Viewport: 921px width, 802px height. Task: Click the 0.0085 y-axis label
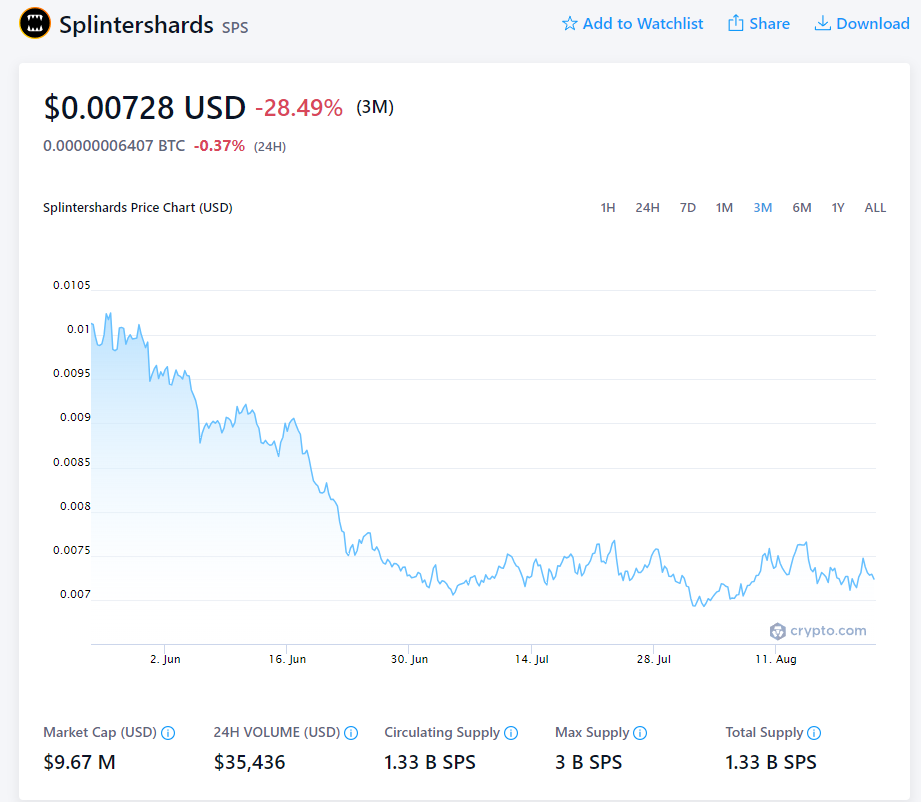click(72, 462)
